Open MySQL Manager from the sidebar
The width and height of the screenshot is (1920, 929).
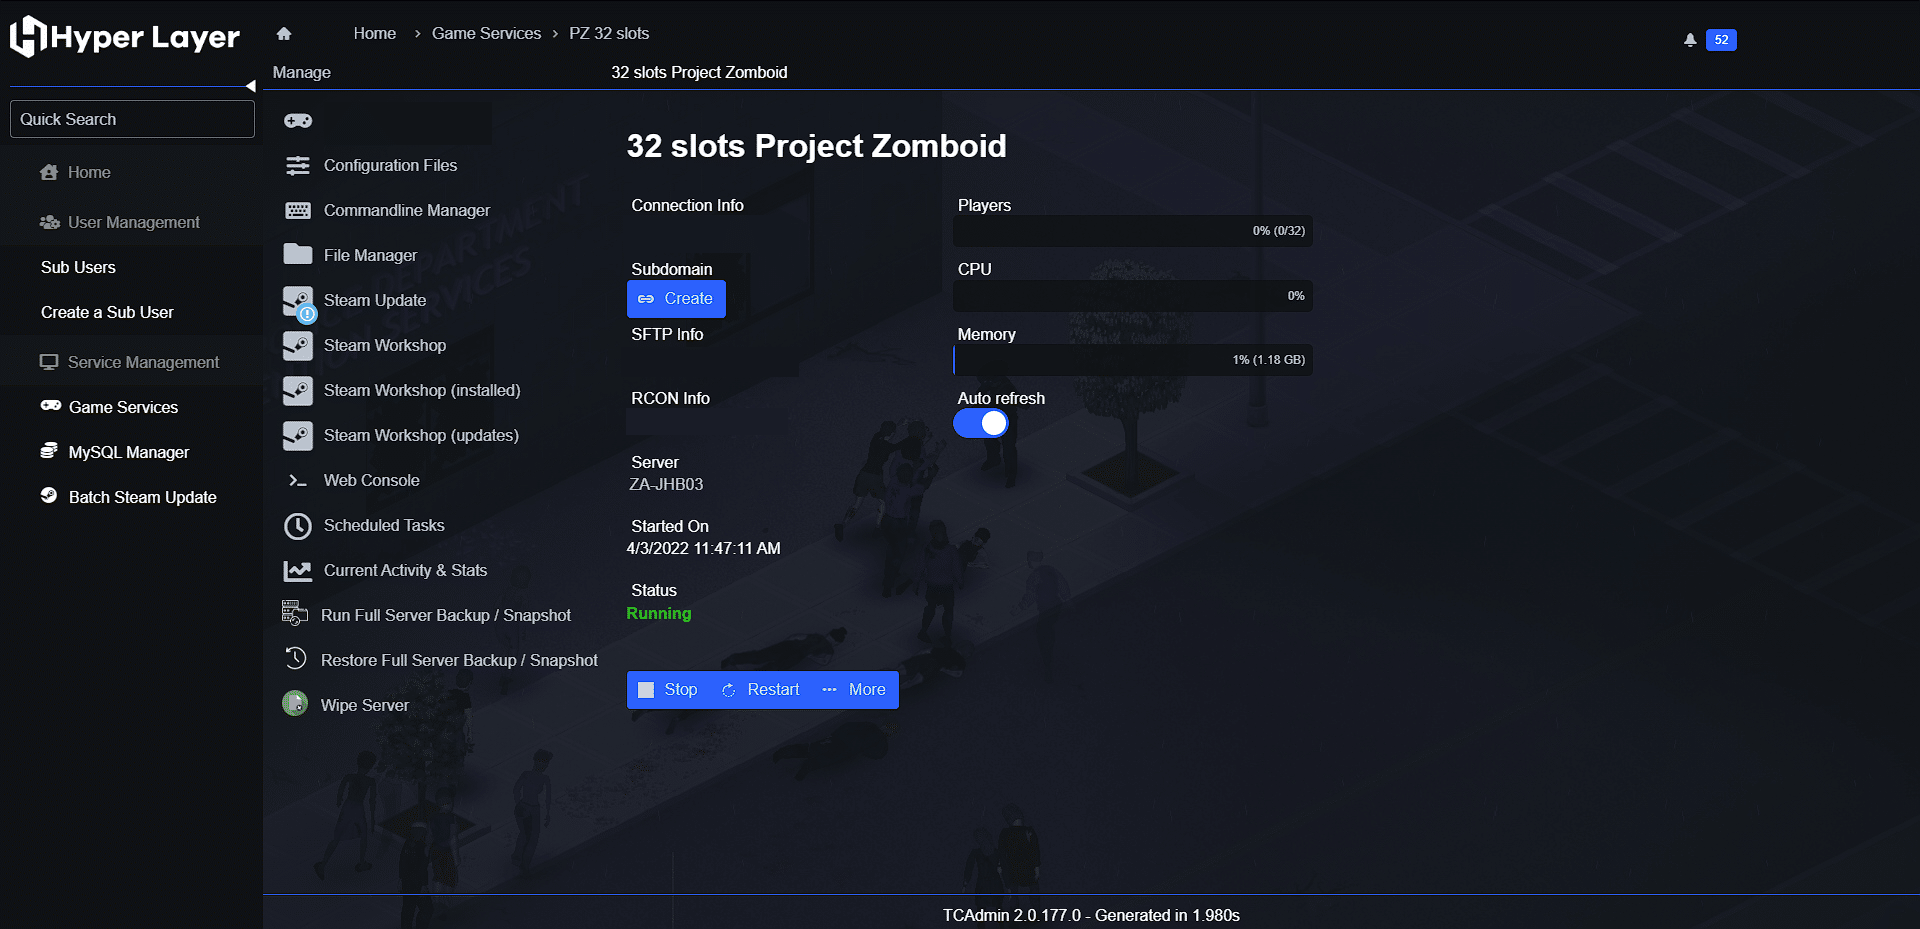(129, 452)
